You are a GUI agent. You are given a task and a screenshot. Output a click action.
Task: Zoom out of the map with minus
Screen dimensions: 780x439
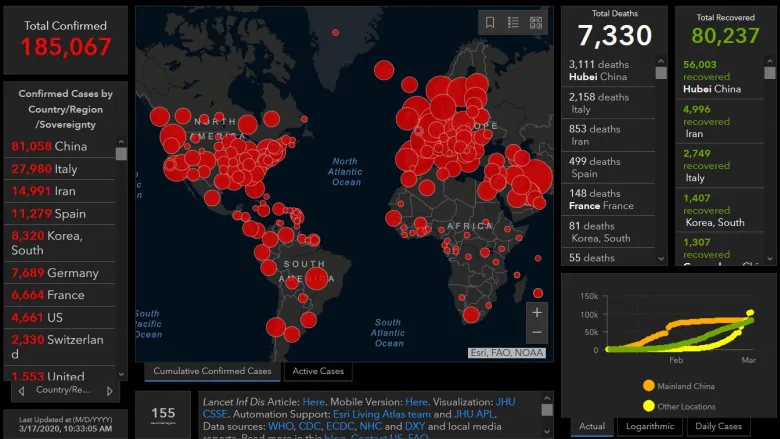coord(537,333)
